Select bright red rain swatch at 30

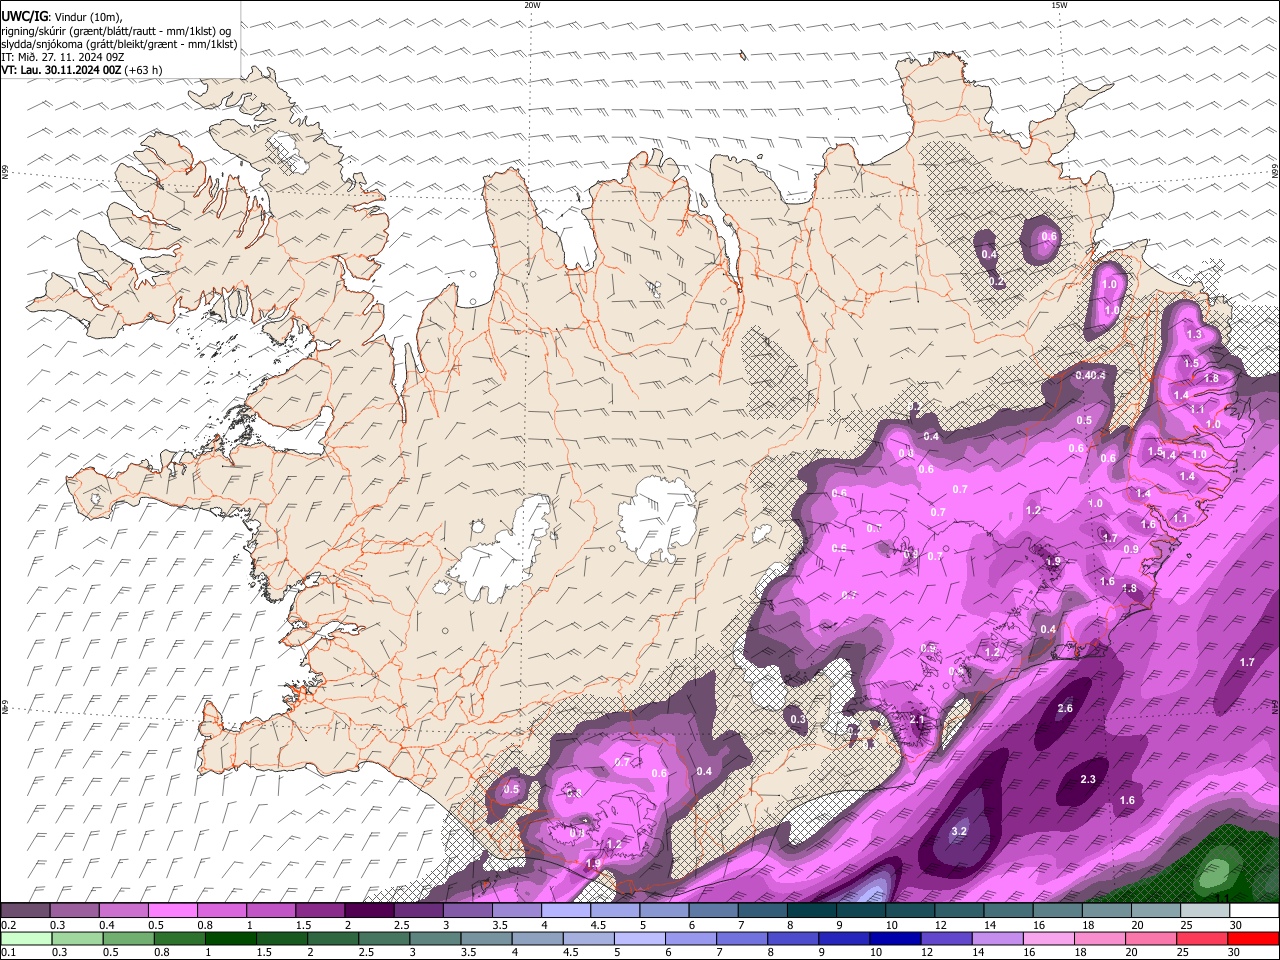coord(1255,939)
